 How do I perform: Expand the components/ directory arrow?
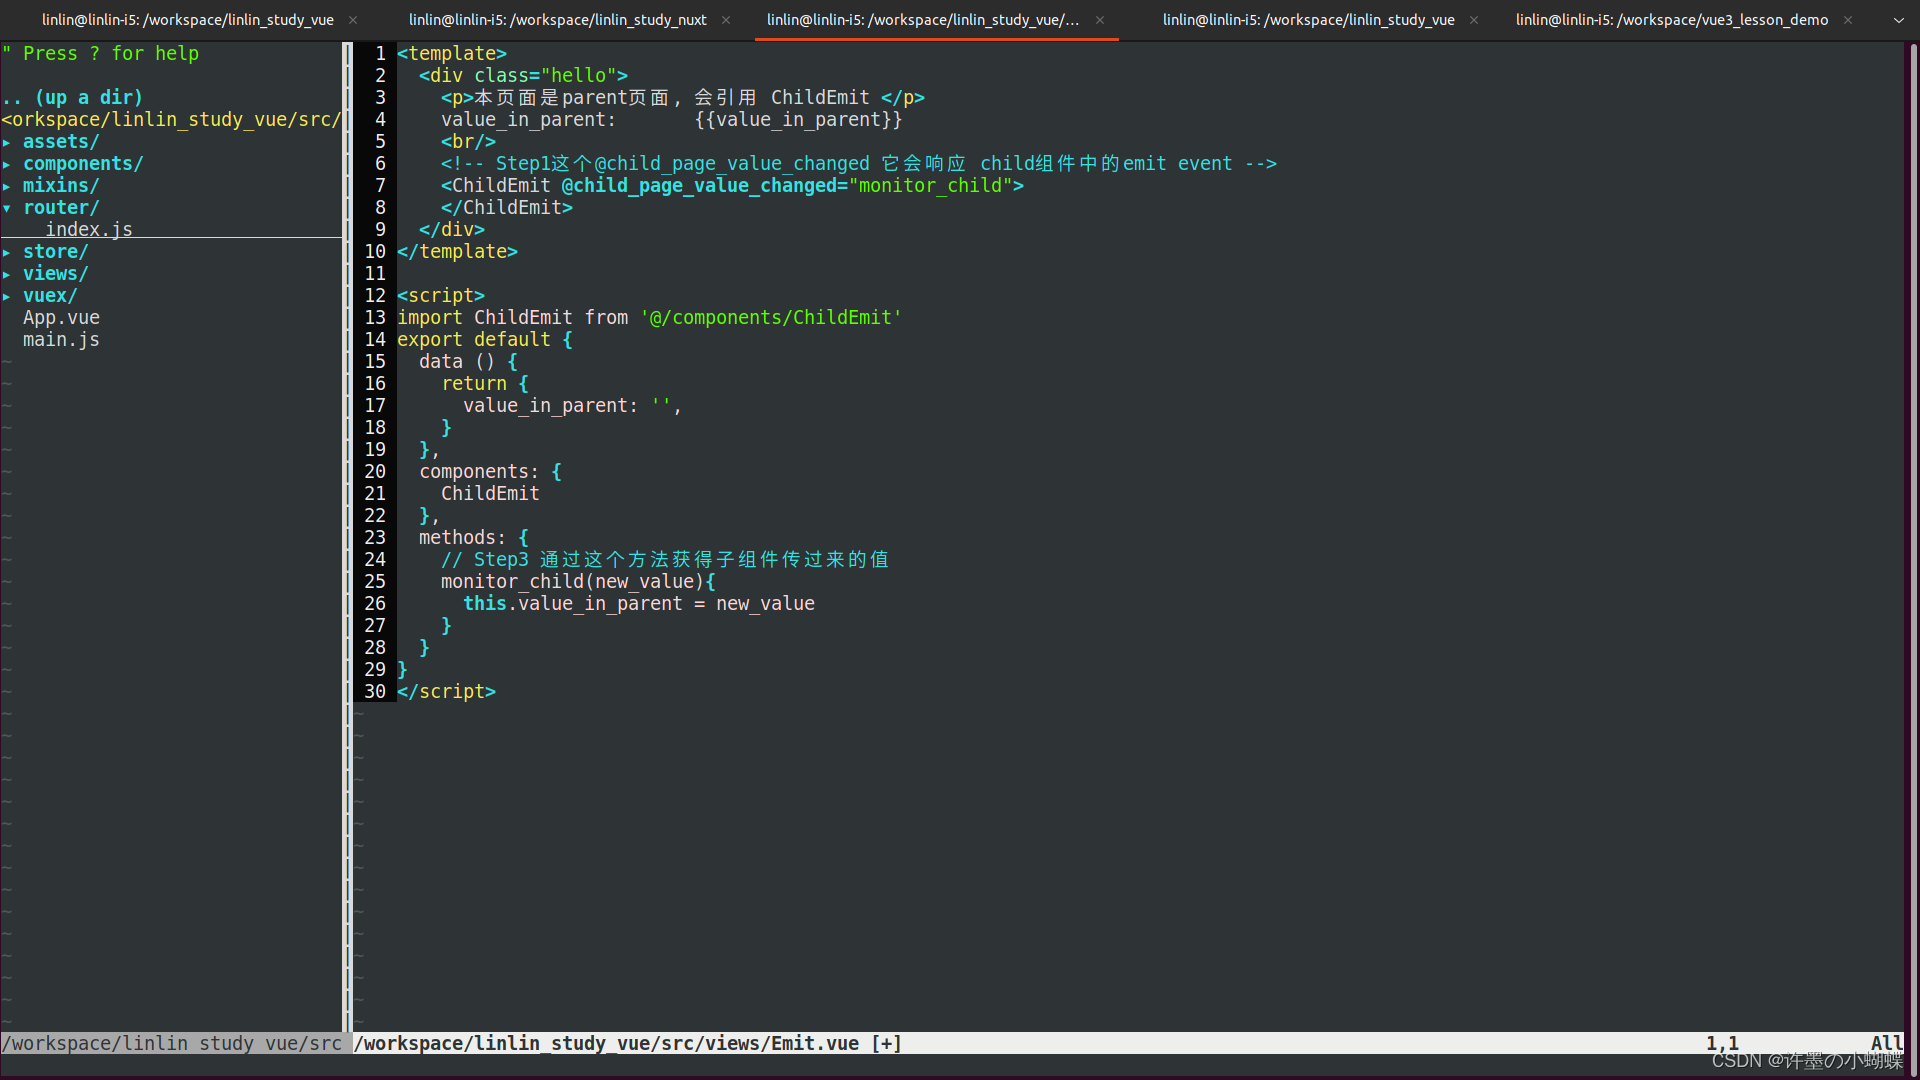point(7,164)
